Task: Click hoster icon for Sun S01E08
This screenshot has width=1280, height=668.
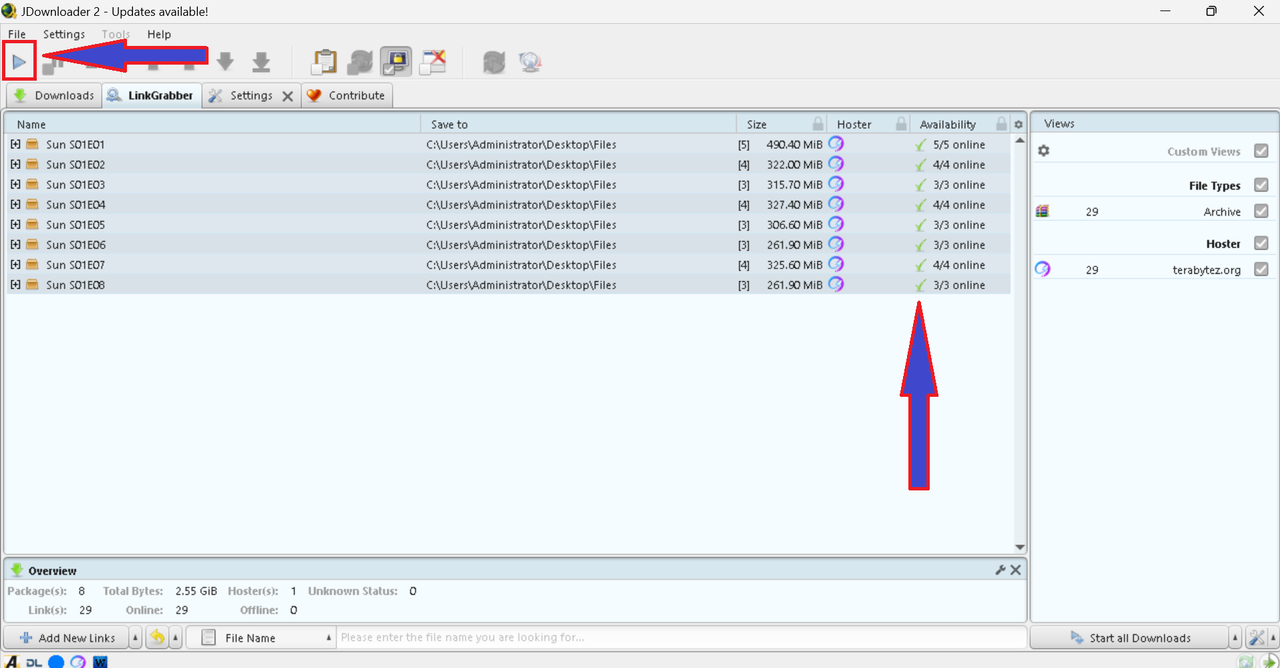Action: 836,284
